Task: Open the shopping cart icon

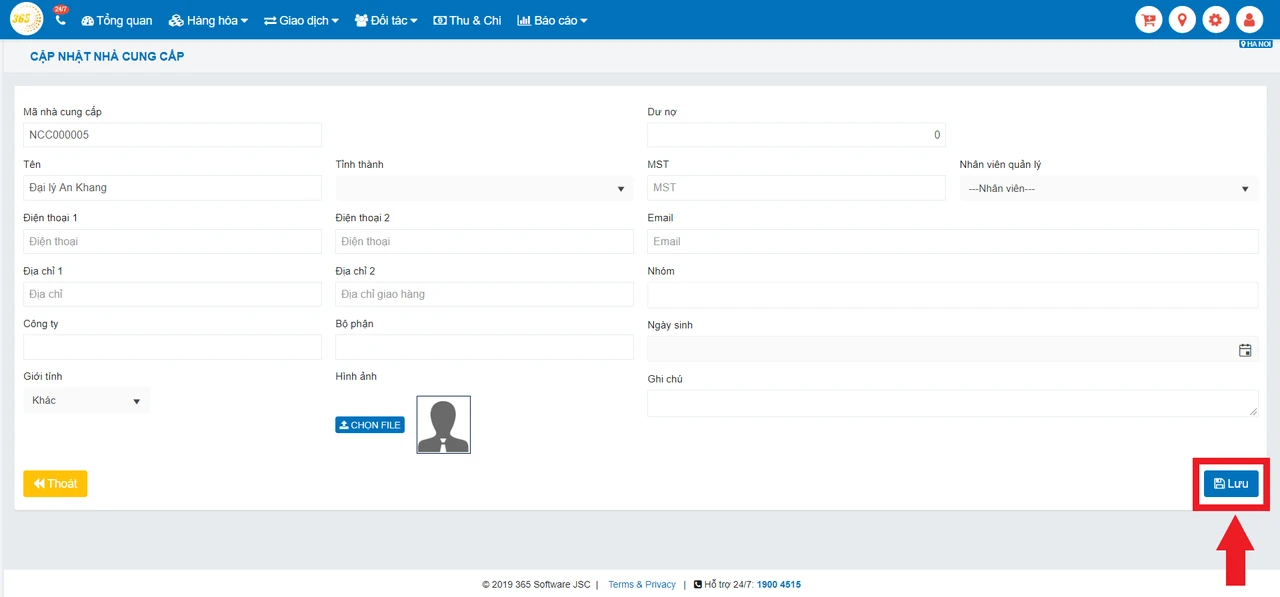Action: (x=1149, y=19)
